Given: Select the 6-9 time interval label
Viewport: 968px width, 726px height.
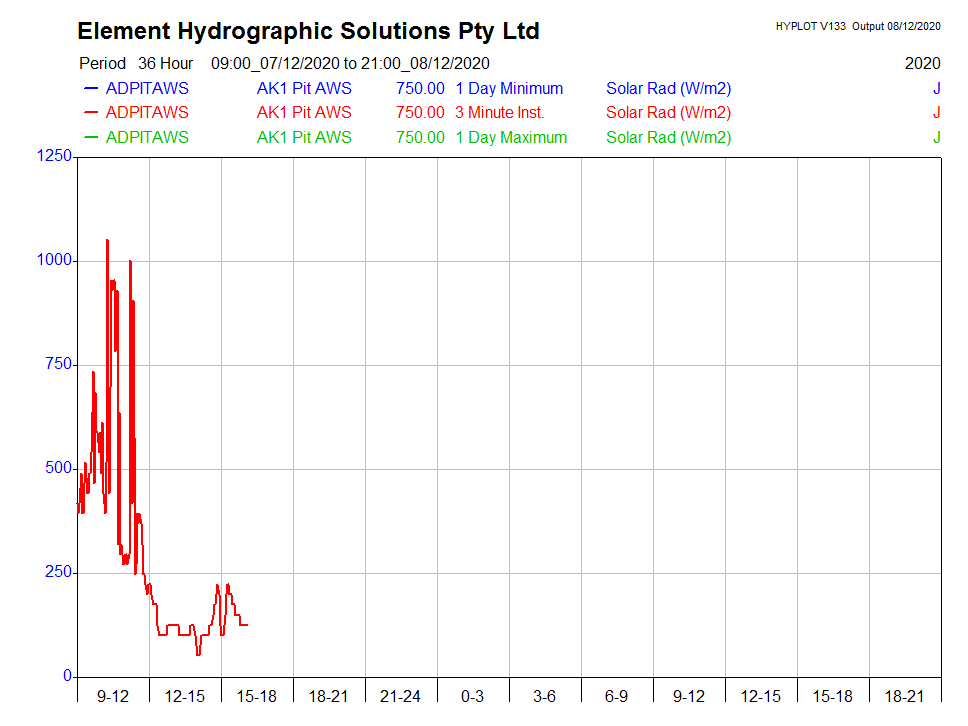Looking at the screenshot, I should 616,696.
